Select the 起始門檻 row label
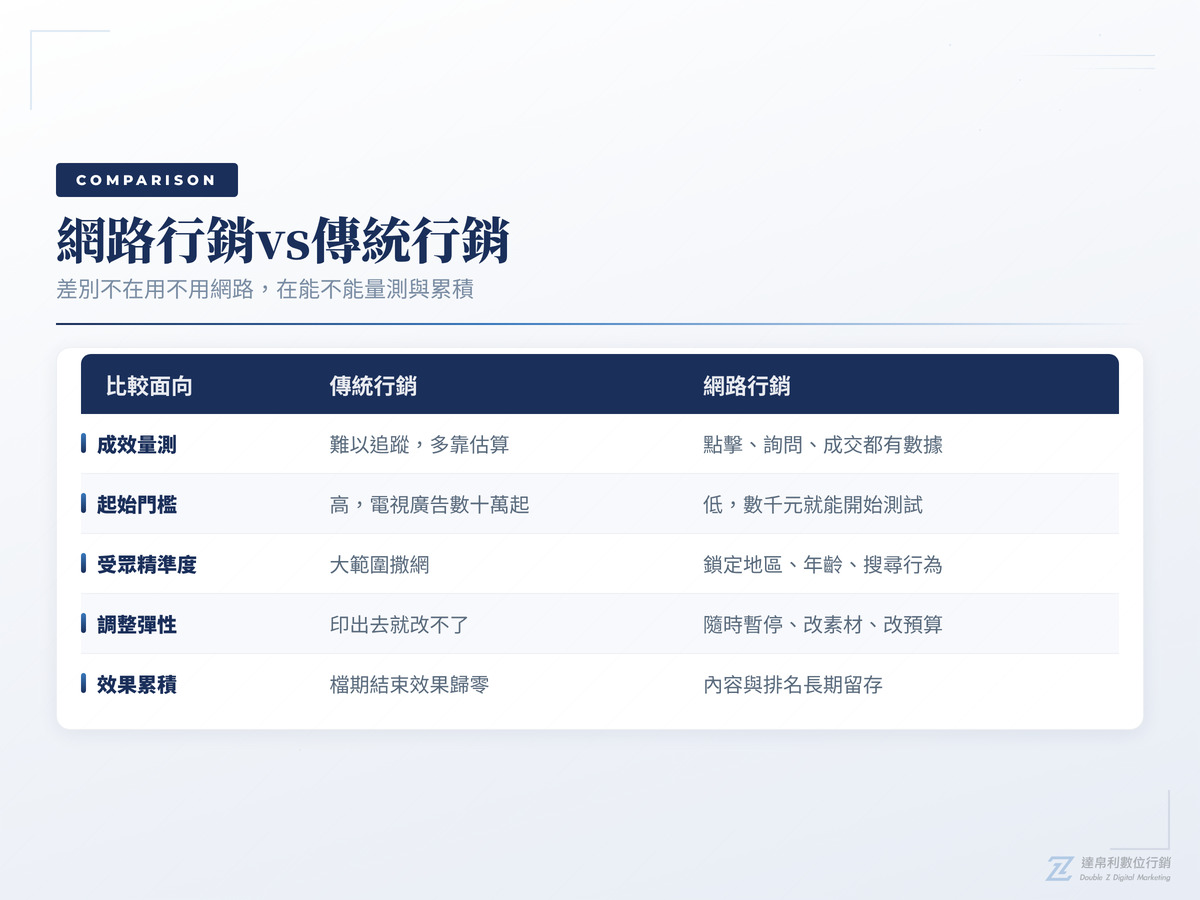Screen dimensions: 1200x900 coord(137,505)
